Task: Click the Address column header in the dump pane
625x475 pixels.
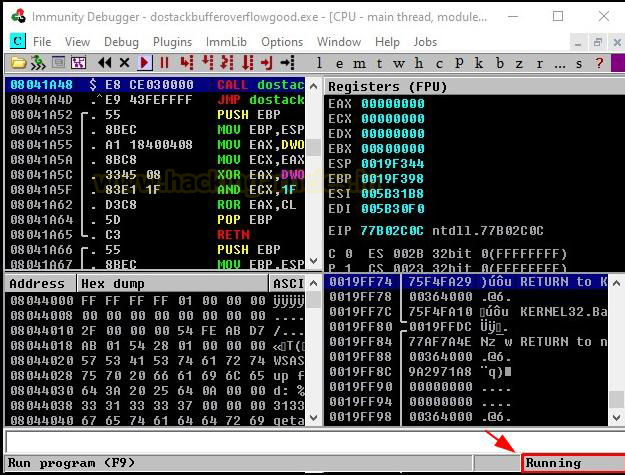Action: 40,283
